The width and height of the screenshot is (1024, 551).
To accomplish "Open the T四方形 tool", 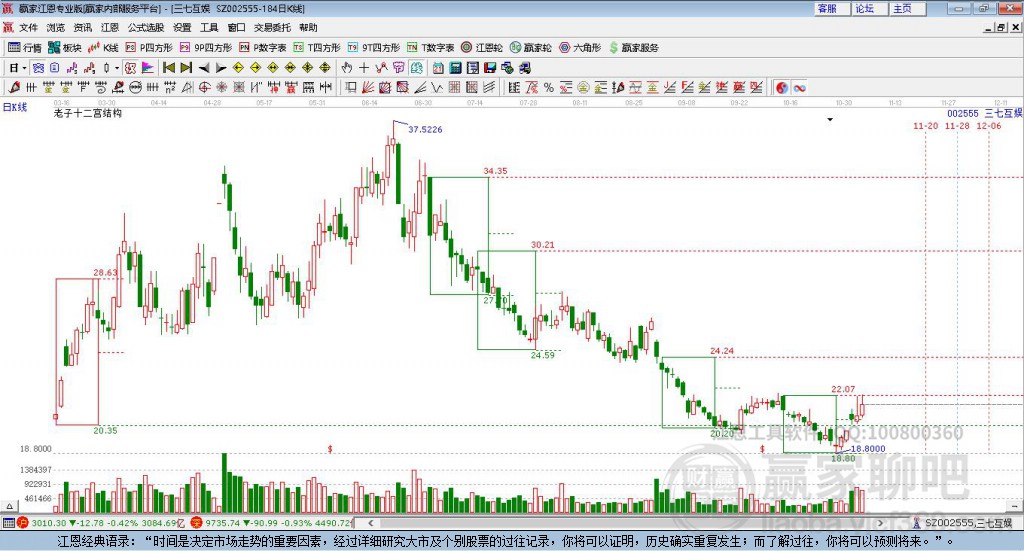I will coord(317,48).
